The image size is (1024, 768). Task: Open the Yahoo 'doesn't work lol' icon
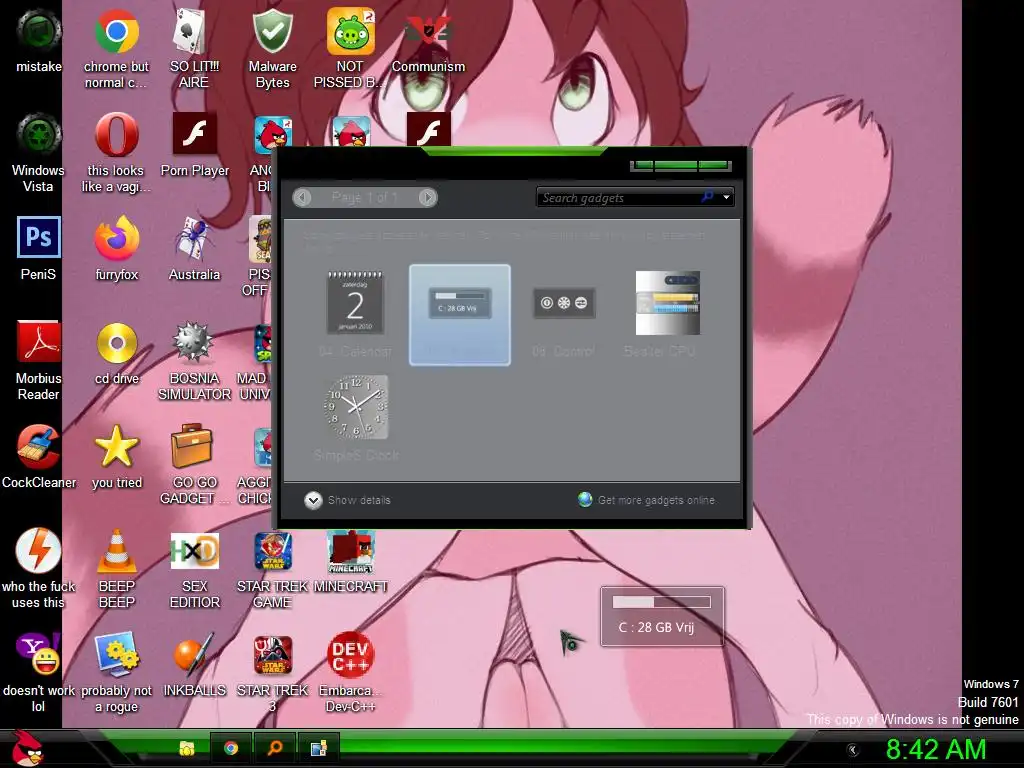tap(39, 673)
